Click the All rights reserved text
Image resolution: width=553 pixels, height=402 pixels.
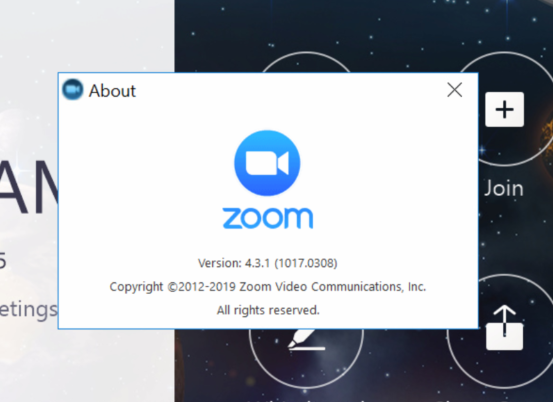tap(268, 310)
